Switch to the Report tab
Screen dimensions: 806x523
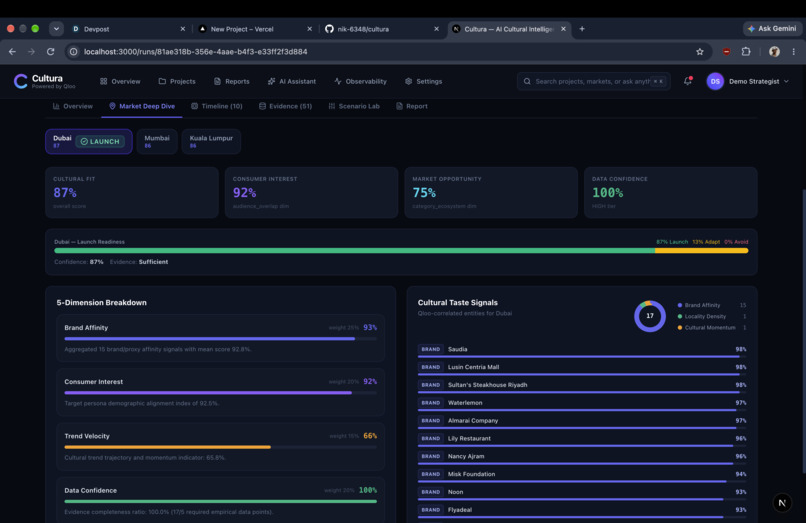(x=412, y=106)
